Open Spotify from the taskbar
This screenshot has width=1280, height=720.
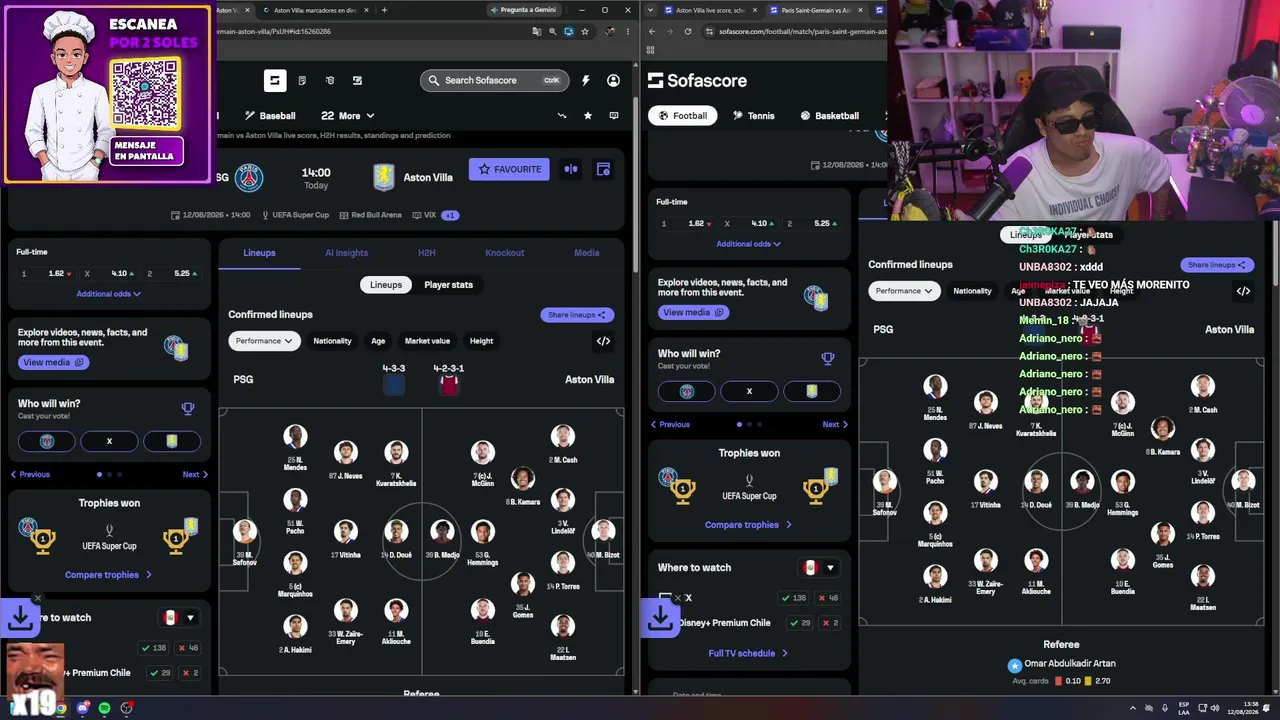coord(105,708)
